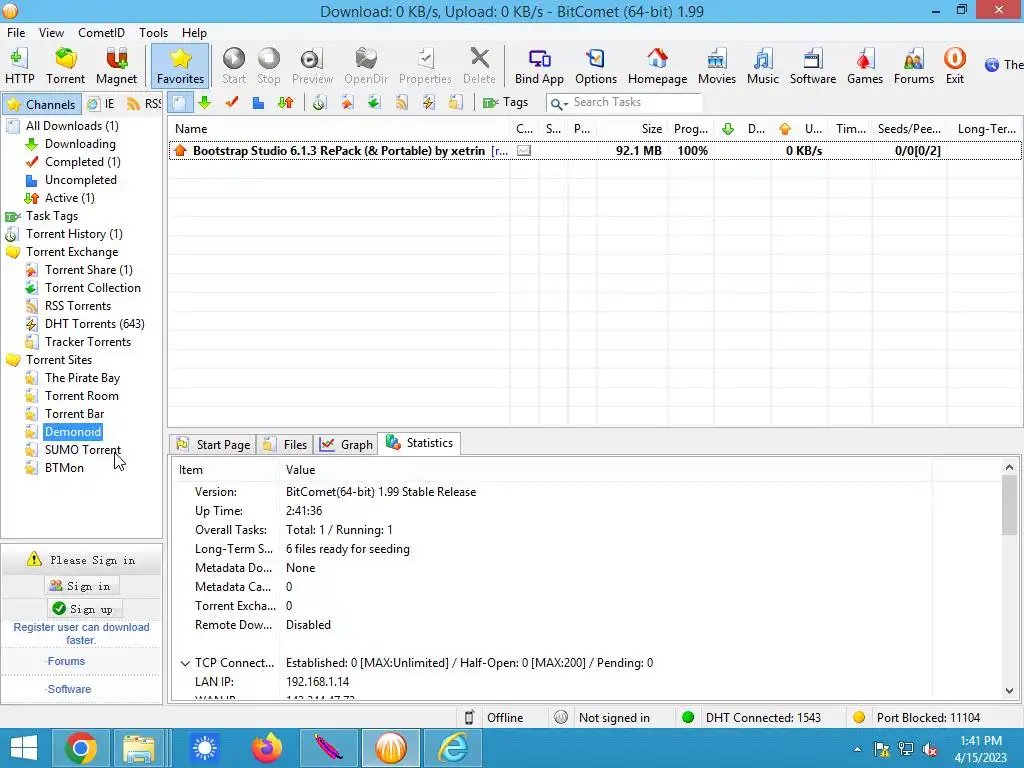Open the Start Page tab

tap(214, 445)
